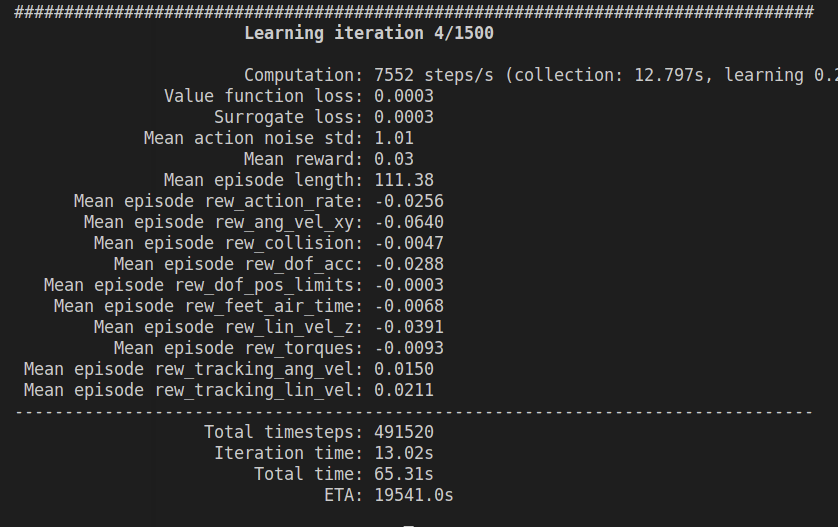Screen dimensions: 838x527
Task: Click the 'Learning iteration 4/1500' heading
Action: [x=368, y=33]
